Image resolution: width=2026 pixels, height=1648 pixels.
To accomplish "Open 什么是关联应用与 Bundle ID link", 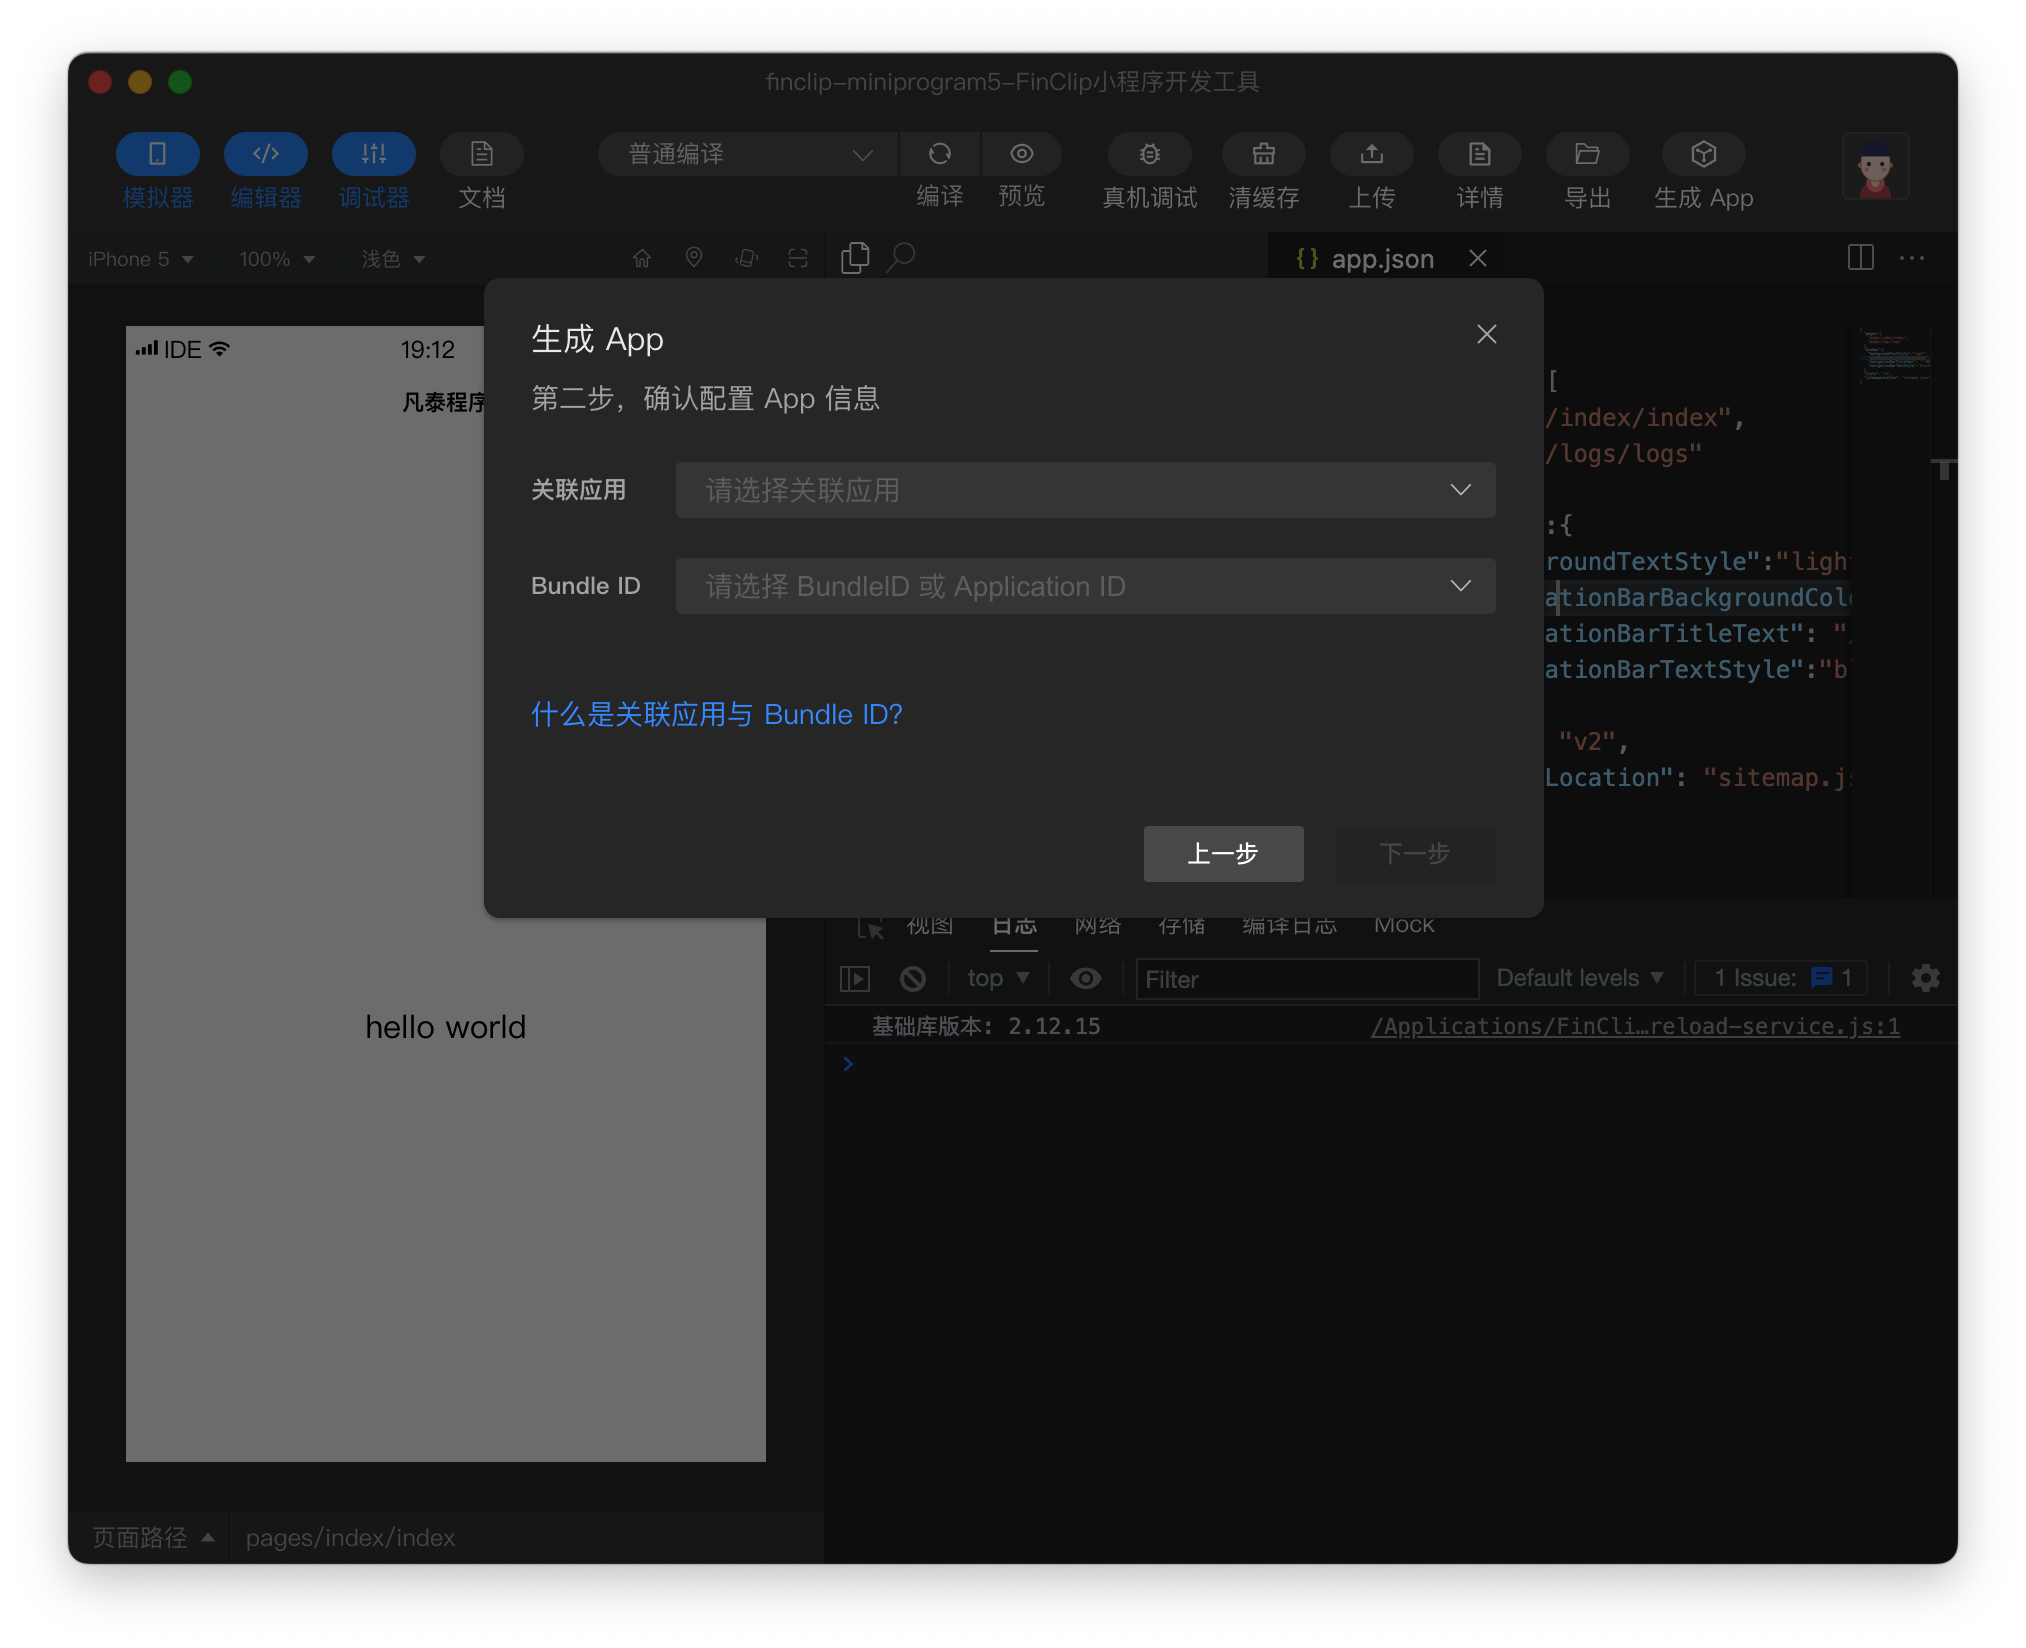I will click(x=716, y=714).
